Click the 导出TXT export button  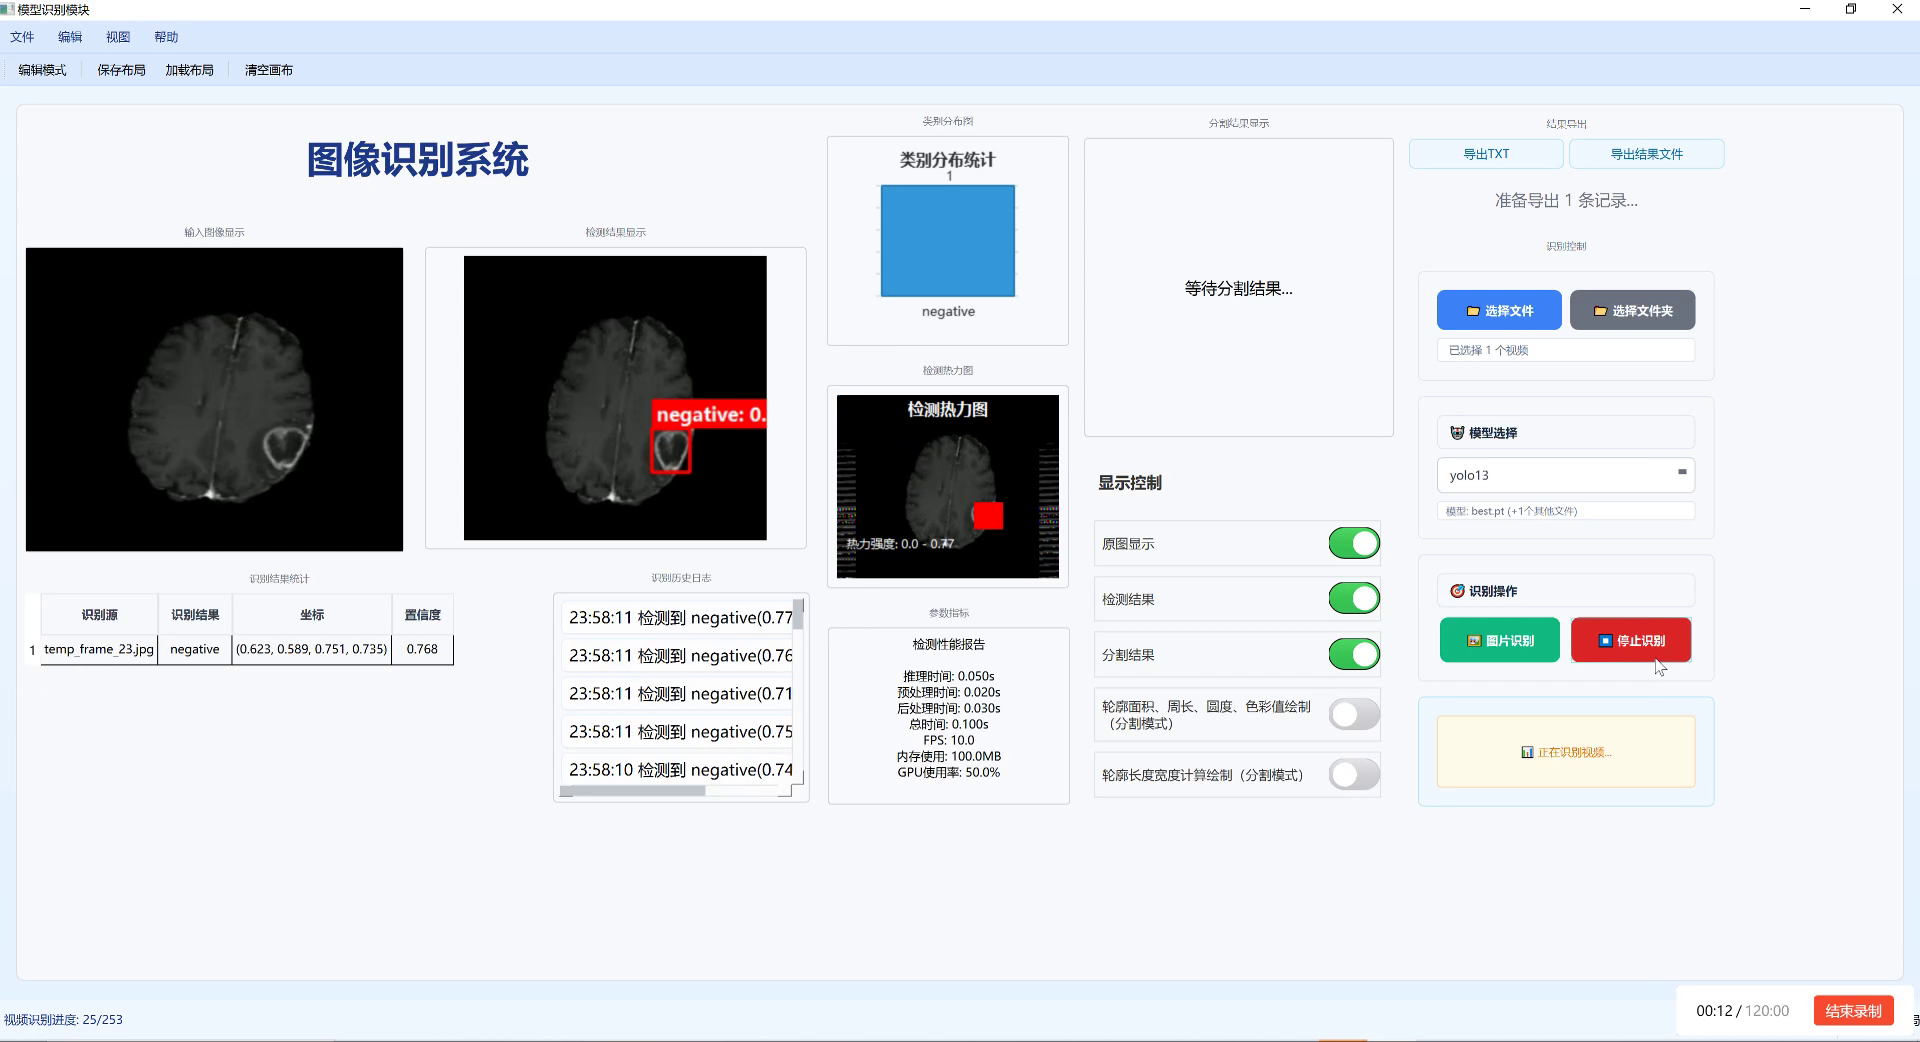click(x=1487, y=153)
